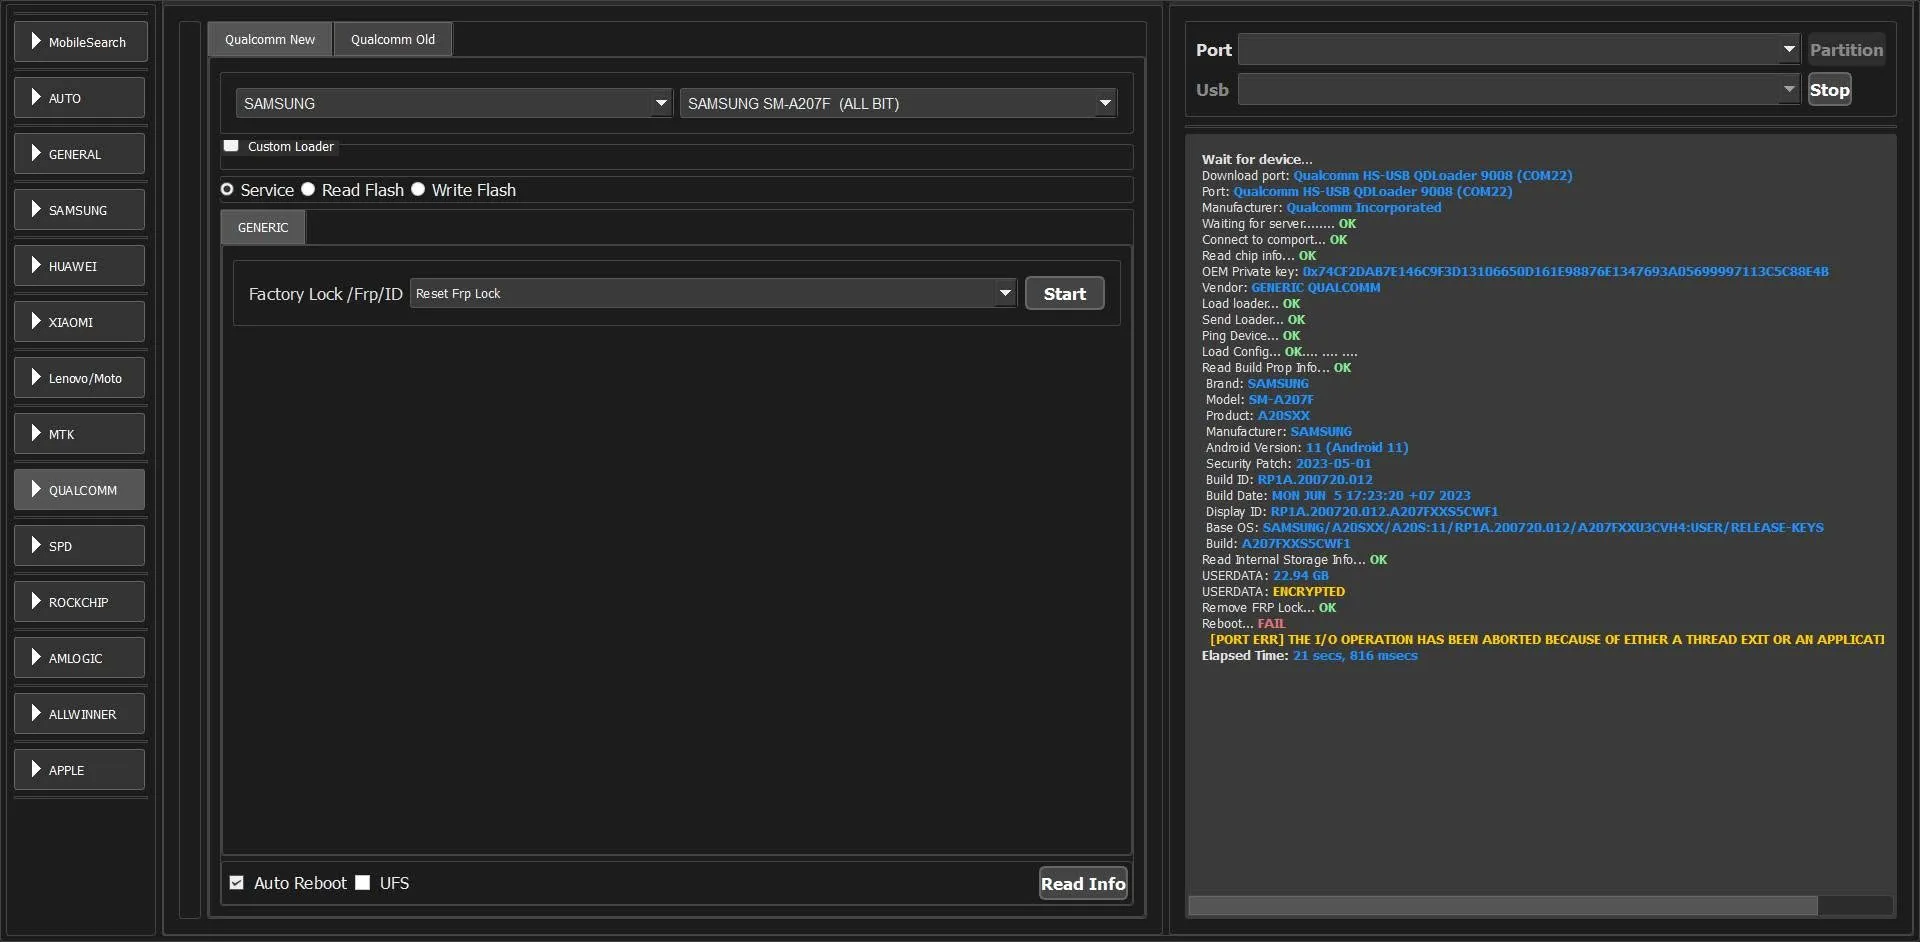
Task: Click the 'Reboot... FAIL' log line
Action: point(1243,624)
